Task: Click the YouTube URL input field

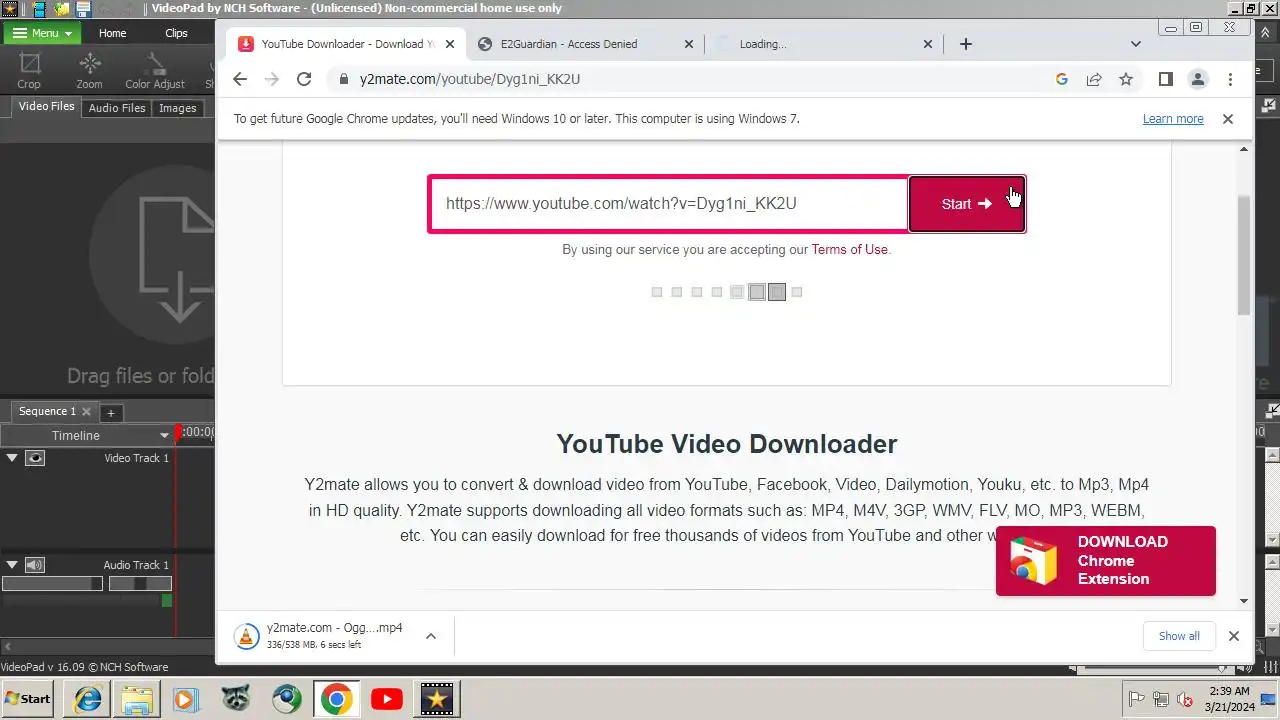Action: pyautogui.click(x=670, y=204)
